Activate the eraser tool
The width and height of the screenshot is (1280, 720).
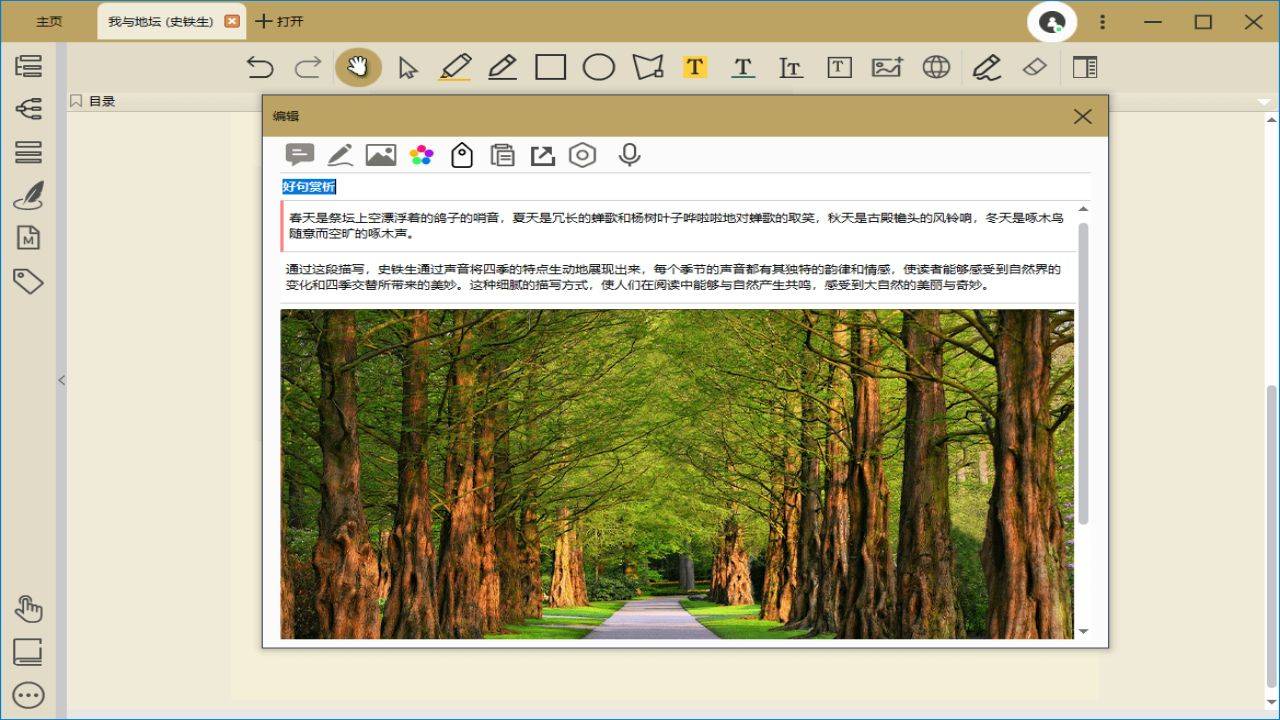1034,66
